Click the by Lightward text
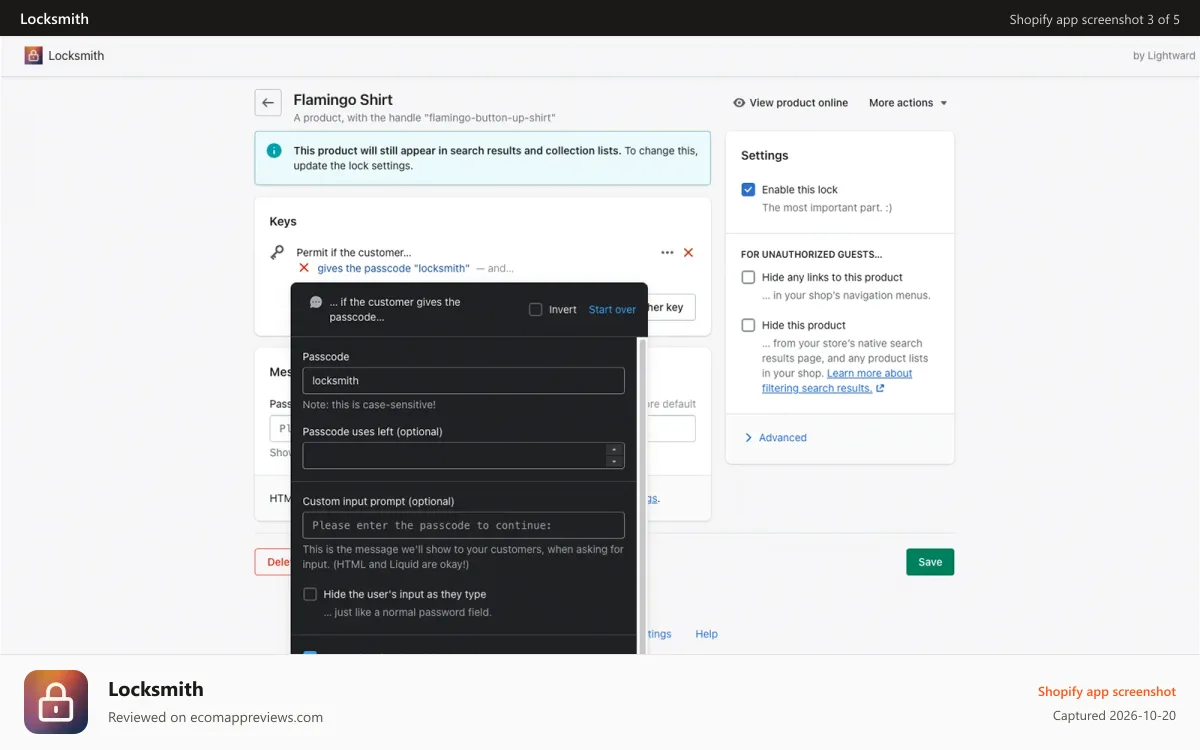The height and width of the screenshot is (750, 1200). click(1164, 56)
